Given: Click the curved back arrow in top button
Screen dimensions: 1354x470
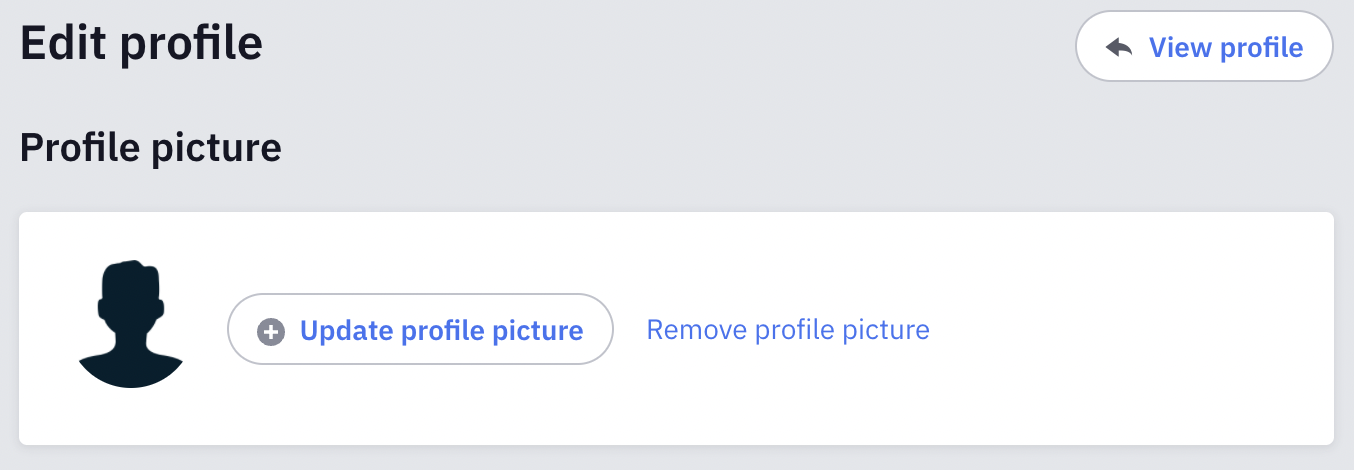Looking at the screenshot, I should (x=1119, y=47).
